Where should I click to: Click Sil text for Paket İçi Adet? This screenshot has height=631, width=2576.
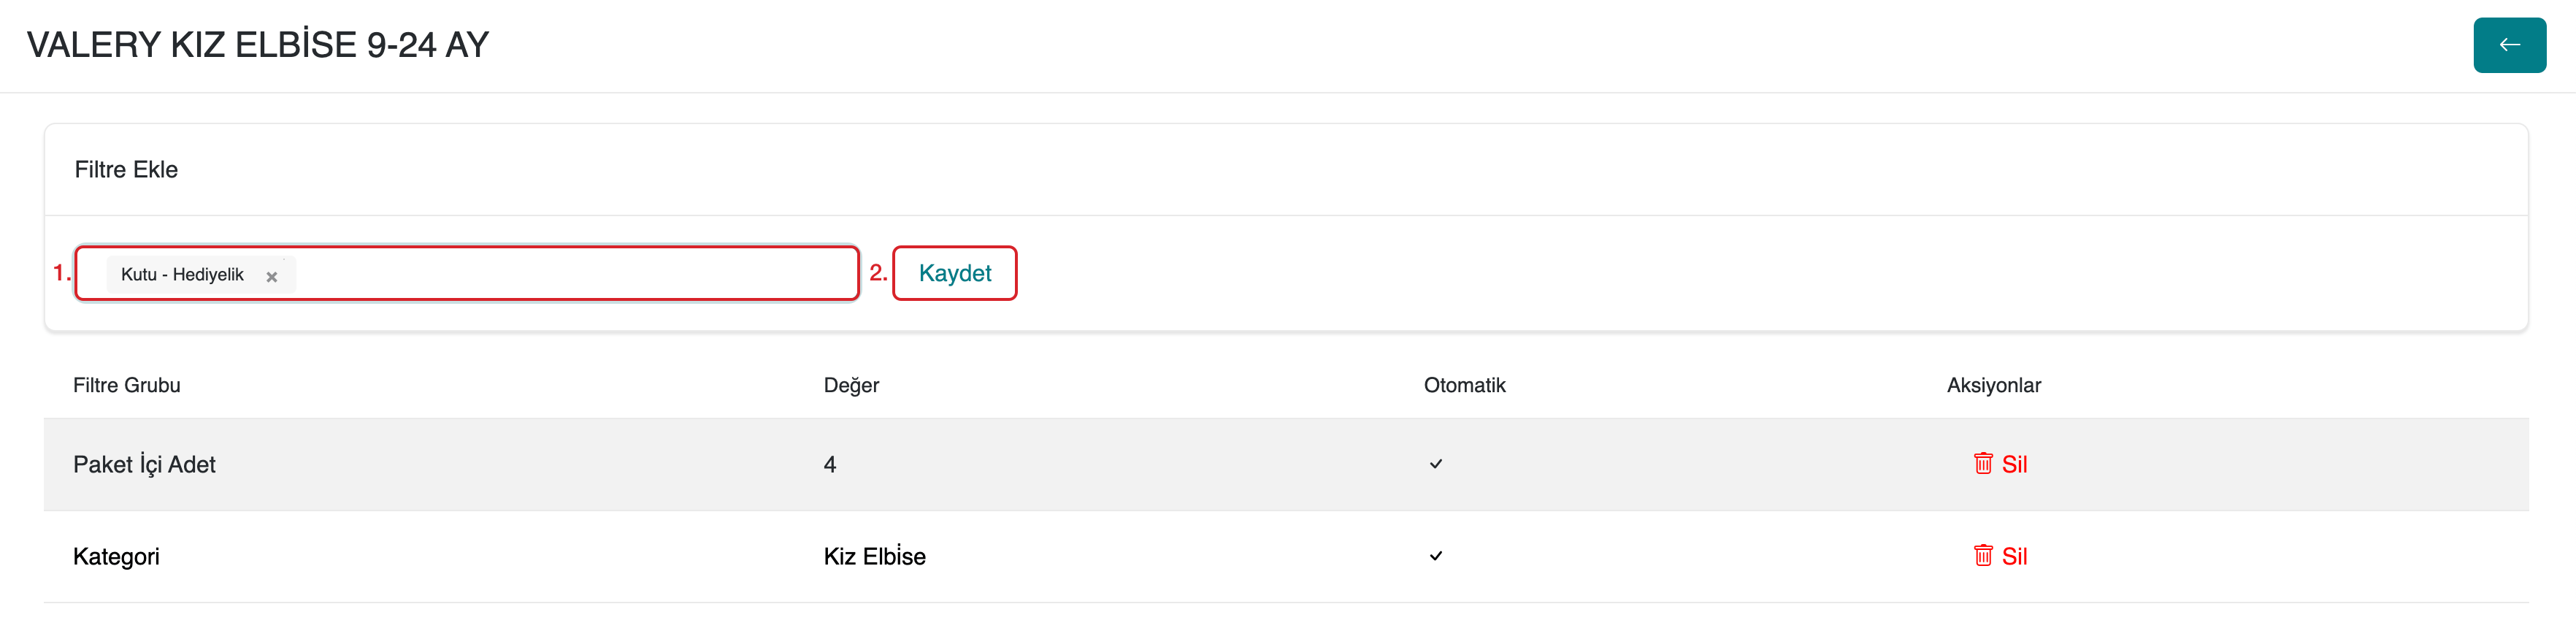coord(2014,464)
